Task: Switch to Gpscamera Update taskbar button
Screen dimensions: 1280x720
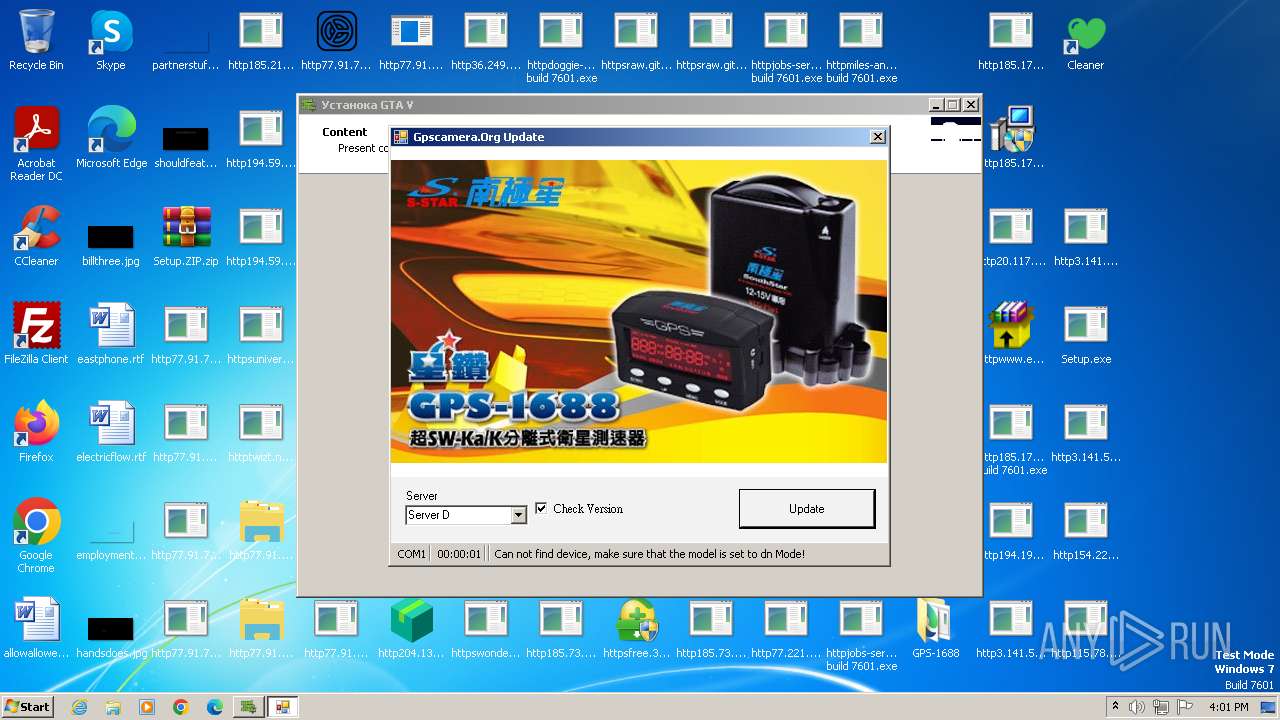Action: [x=282, y=706]
